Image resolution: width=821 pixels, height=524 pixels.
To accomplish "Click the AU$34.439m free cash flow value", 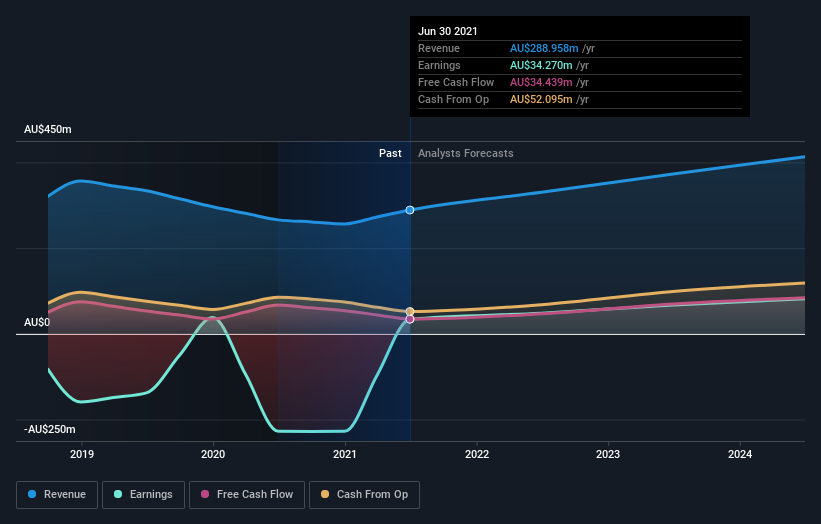I will point(541,82).
